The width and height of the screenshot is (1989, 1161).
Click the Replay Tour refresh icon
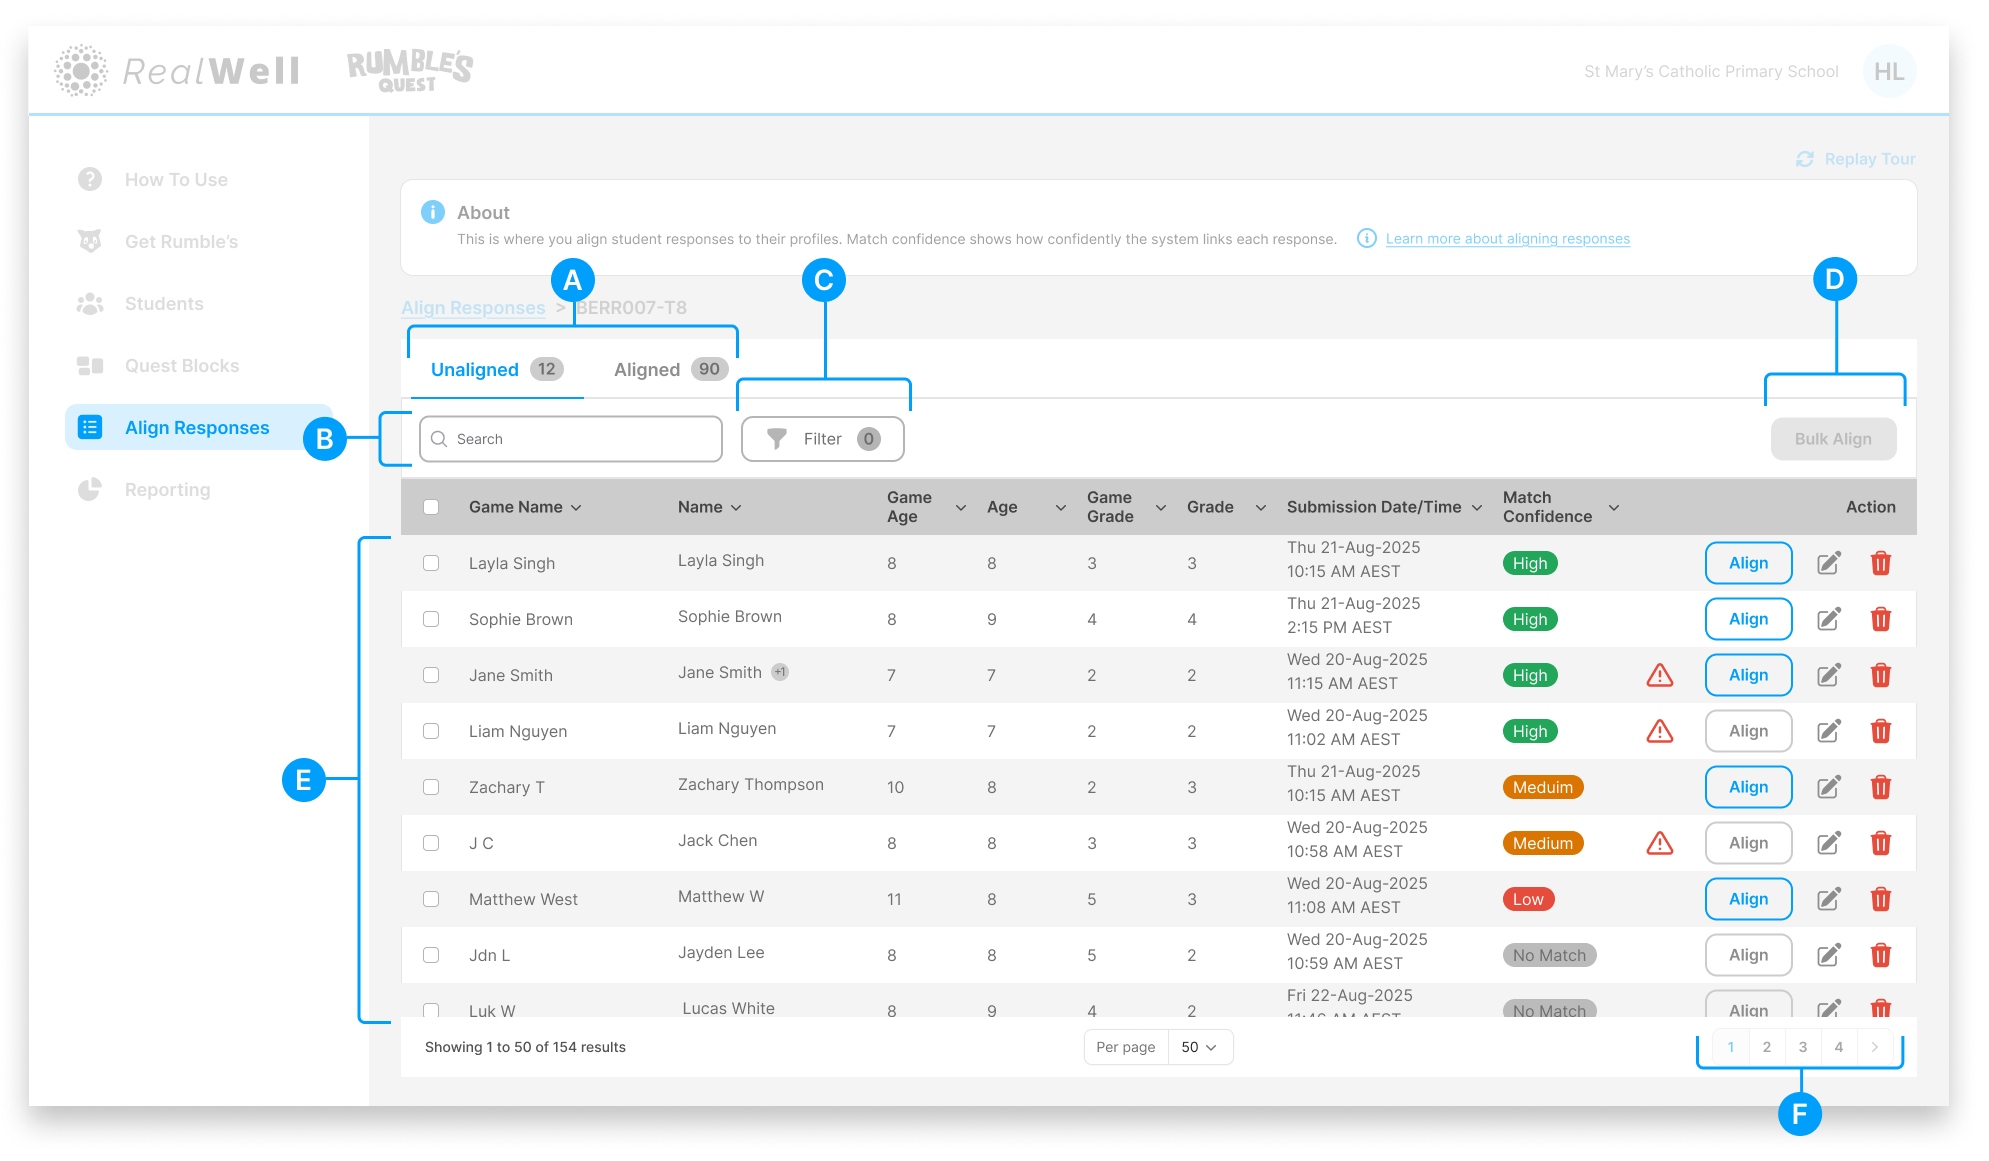tap(1804, 158)
